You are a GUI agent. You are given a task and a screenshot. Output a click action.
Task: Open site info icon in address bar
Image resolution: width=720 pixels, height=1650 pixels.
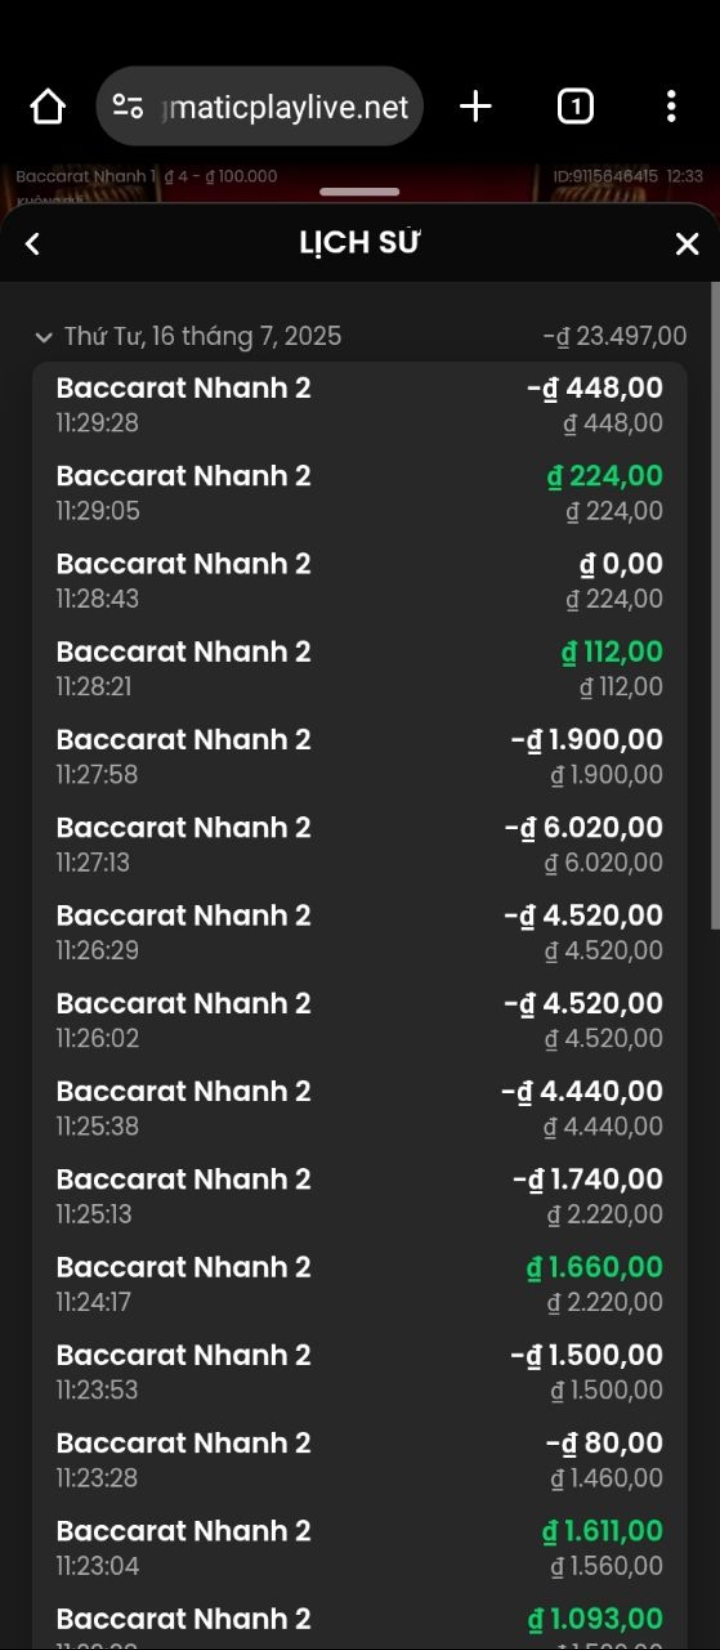coord(128,106)
